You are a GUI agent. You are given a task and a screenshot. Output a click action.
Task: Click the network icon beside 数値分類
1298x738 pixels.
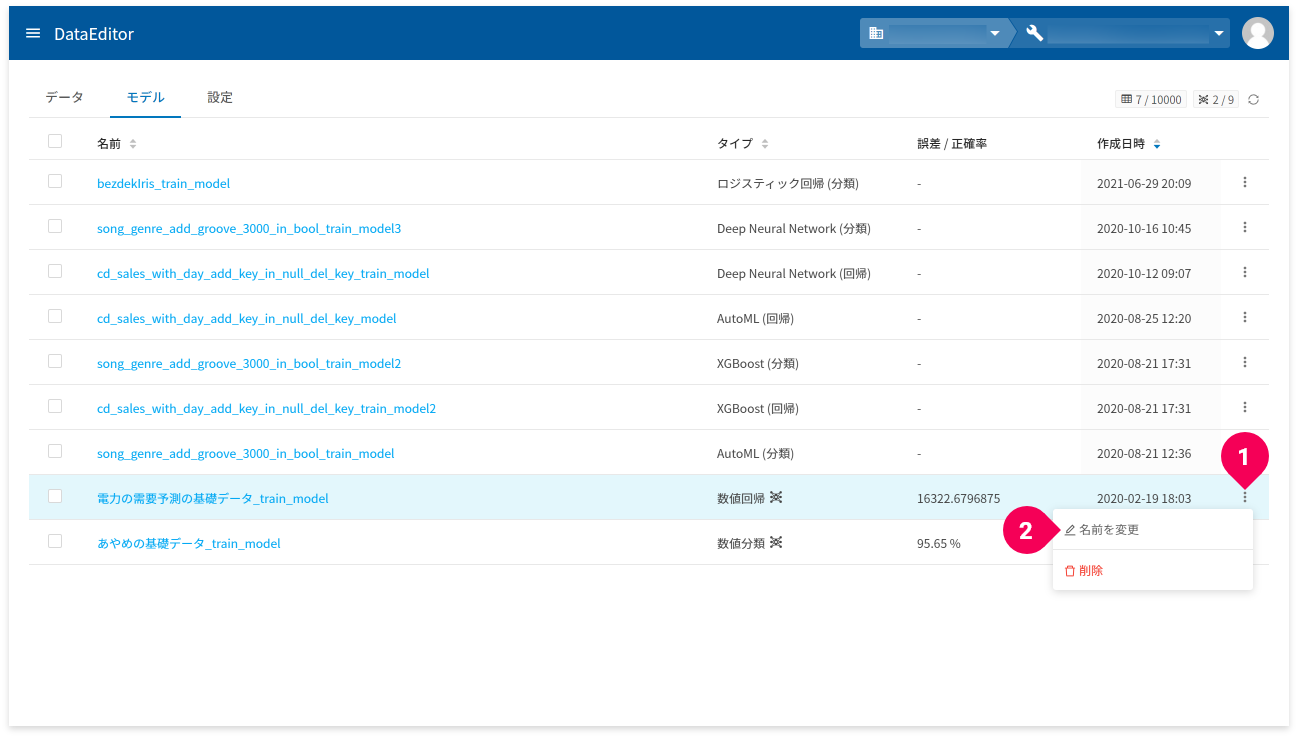click(x=776, y=542)
